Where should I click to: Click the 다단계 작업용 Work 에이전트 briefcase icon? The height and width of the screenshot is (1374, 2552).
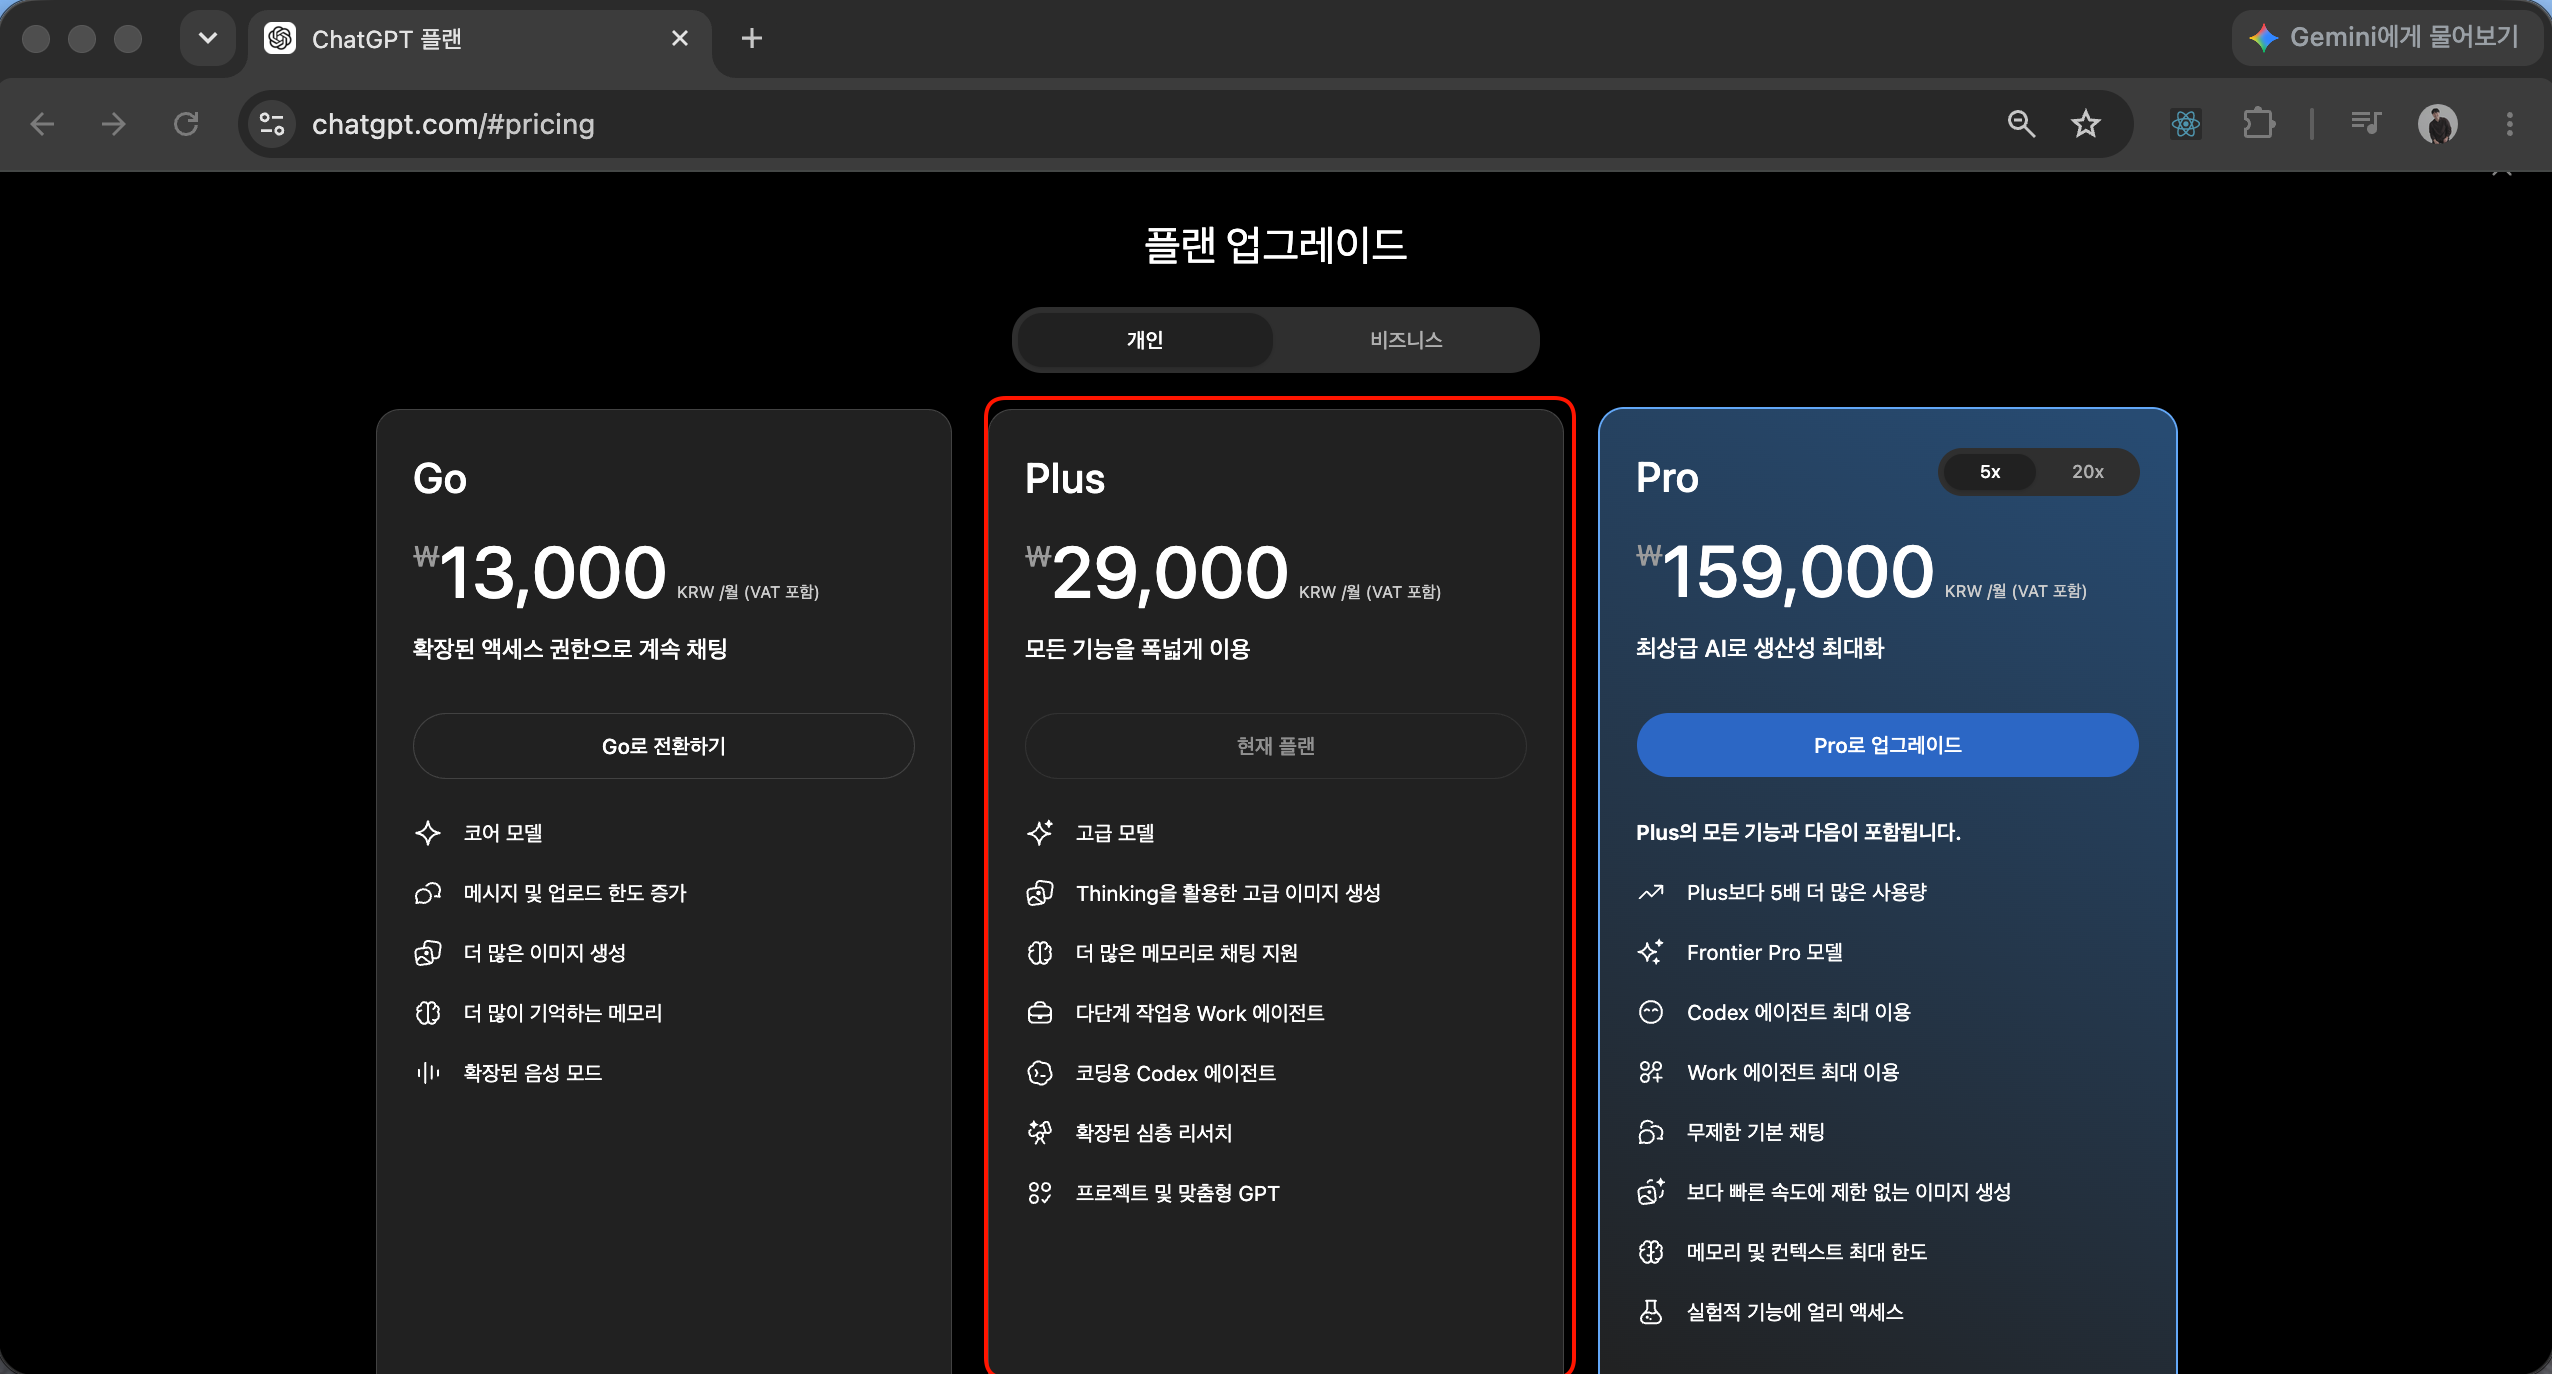pos(1040,1013)
